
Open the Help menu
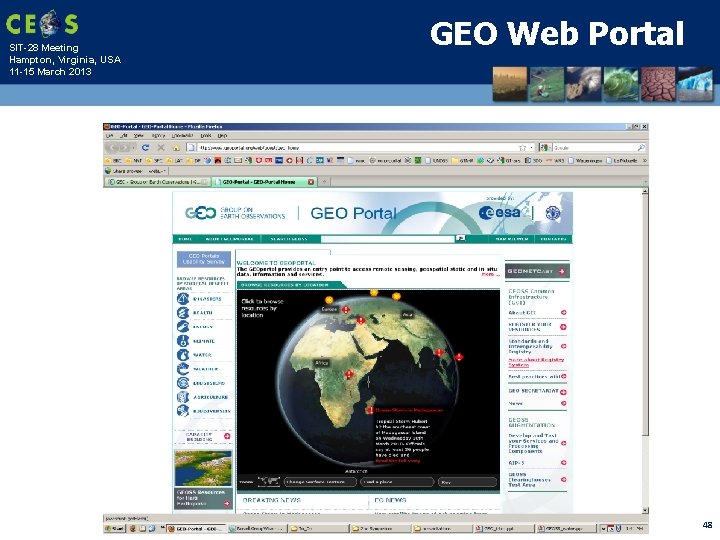[x=222, y=136]
